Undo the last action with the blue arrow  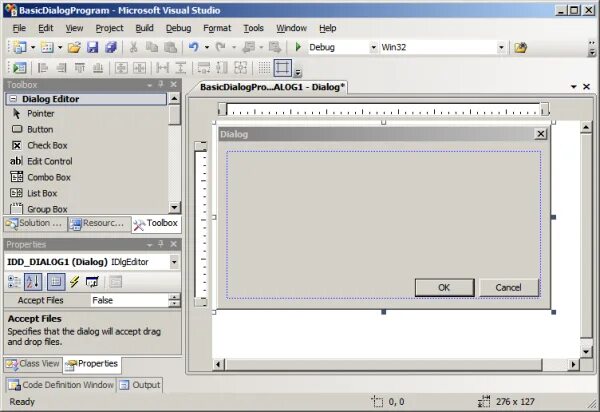pos(194,47)
